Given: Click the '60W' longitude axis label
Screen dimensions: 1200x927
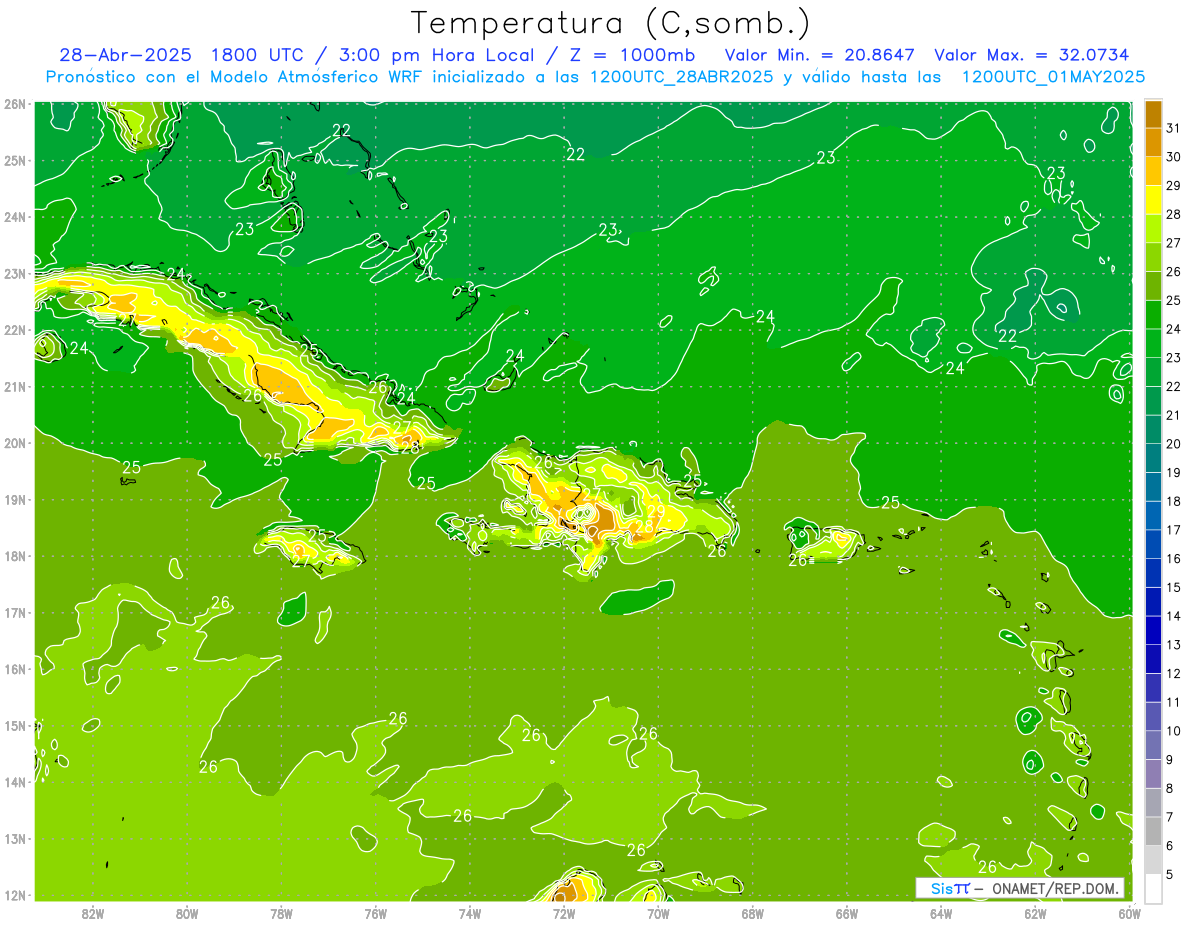Looking at the screenshot, I should [1130, 913].
